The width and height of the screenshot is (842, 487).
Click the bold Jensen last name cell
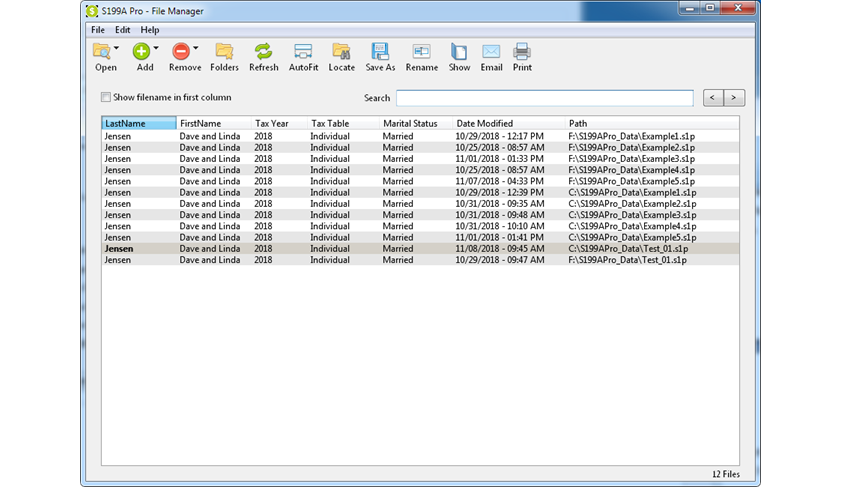(x=119, y=249)
